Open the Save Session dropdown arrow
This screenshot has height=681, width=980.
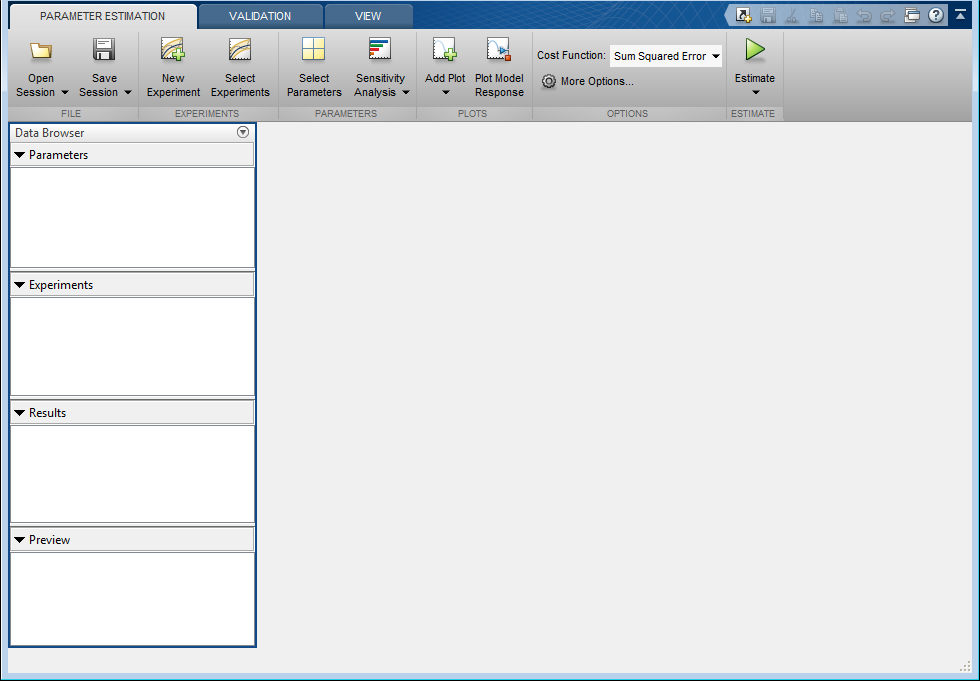[128, 92]
